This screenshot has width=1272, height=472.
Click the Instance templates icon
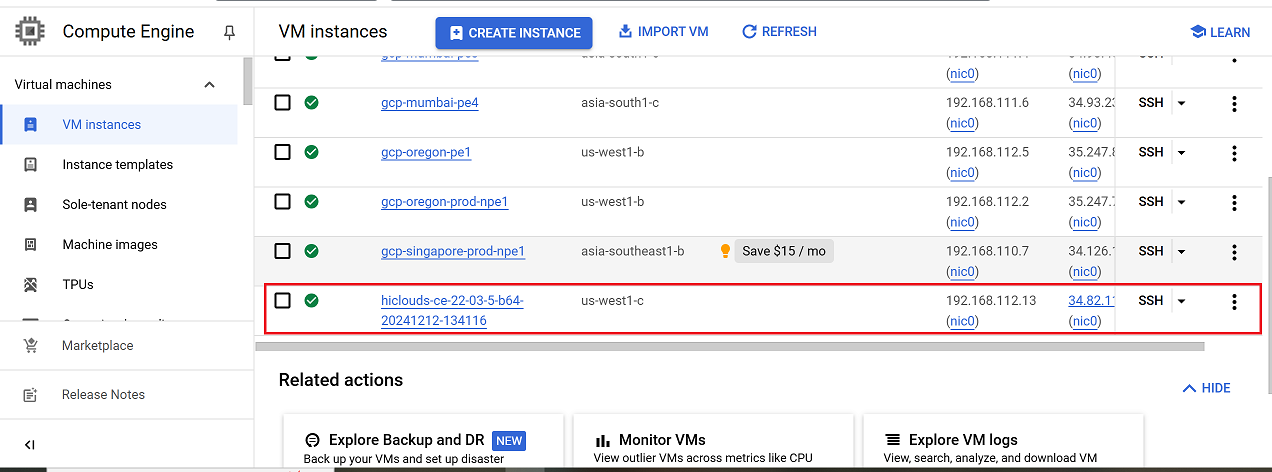30,165
